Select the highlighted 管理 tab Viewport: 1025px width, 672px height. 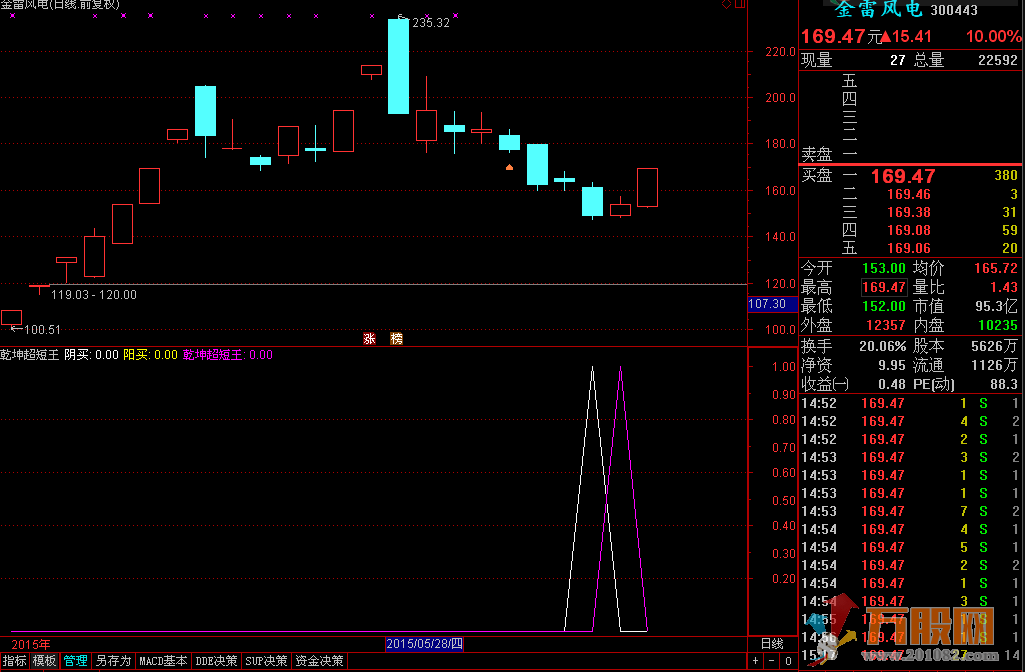coord(75,661)
